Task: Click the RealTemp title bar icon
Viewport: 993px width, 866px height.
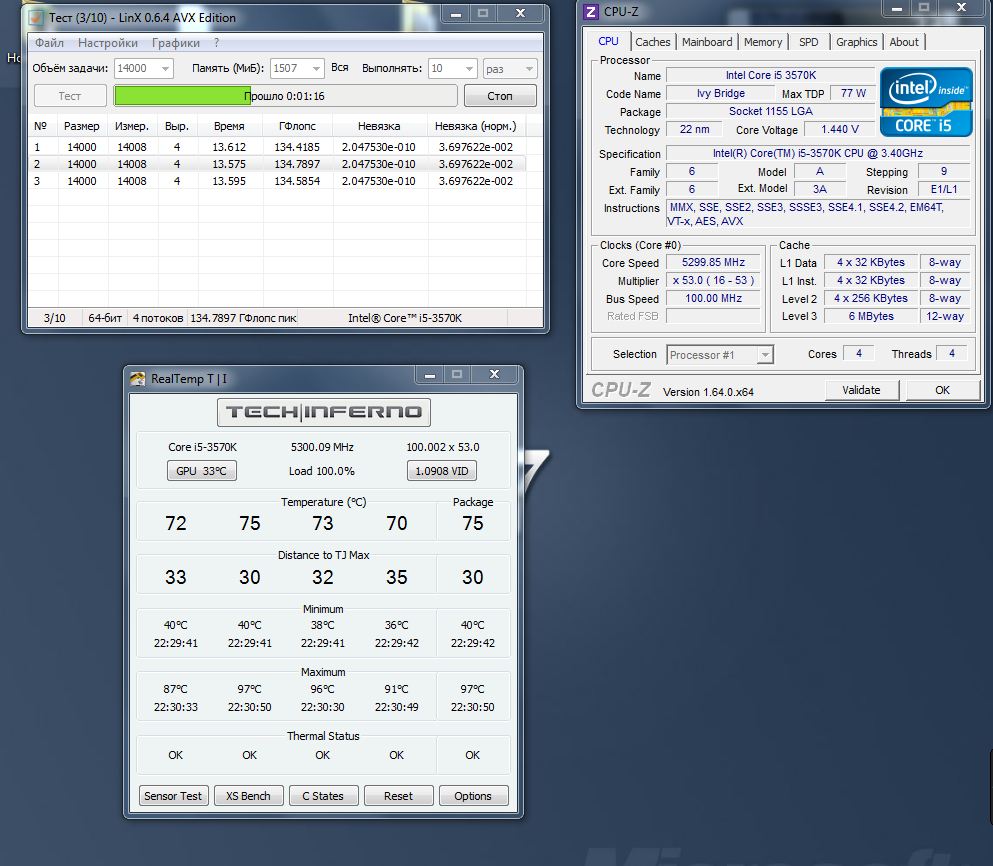Action: [x=137, y=379]
